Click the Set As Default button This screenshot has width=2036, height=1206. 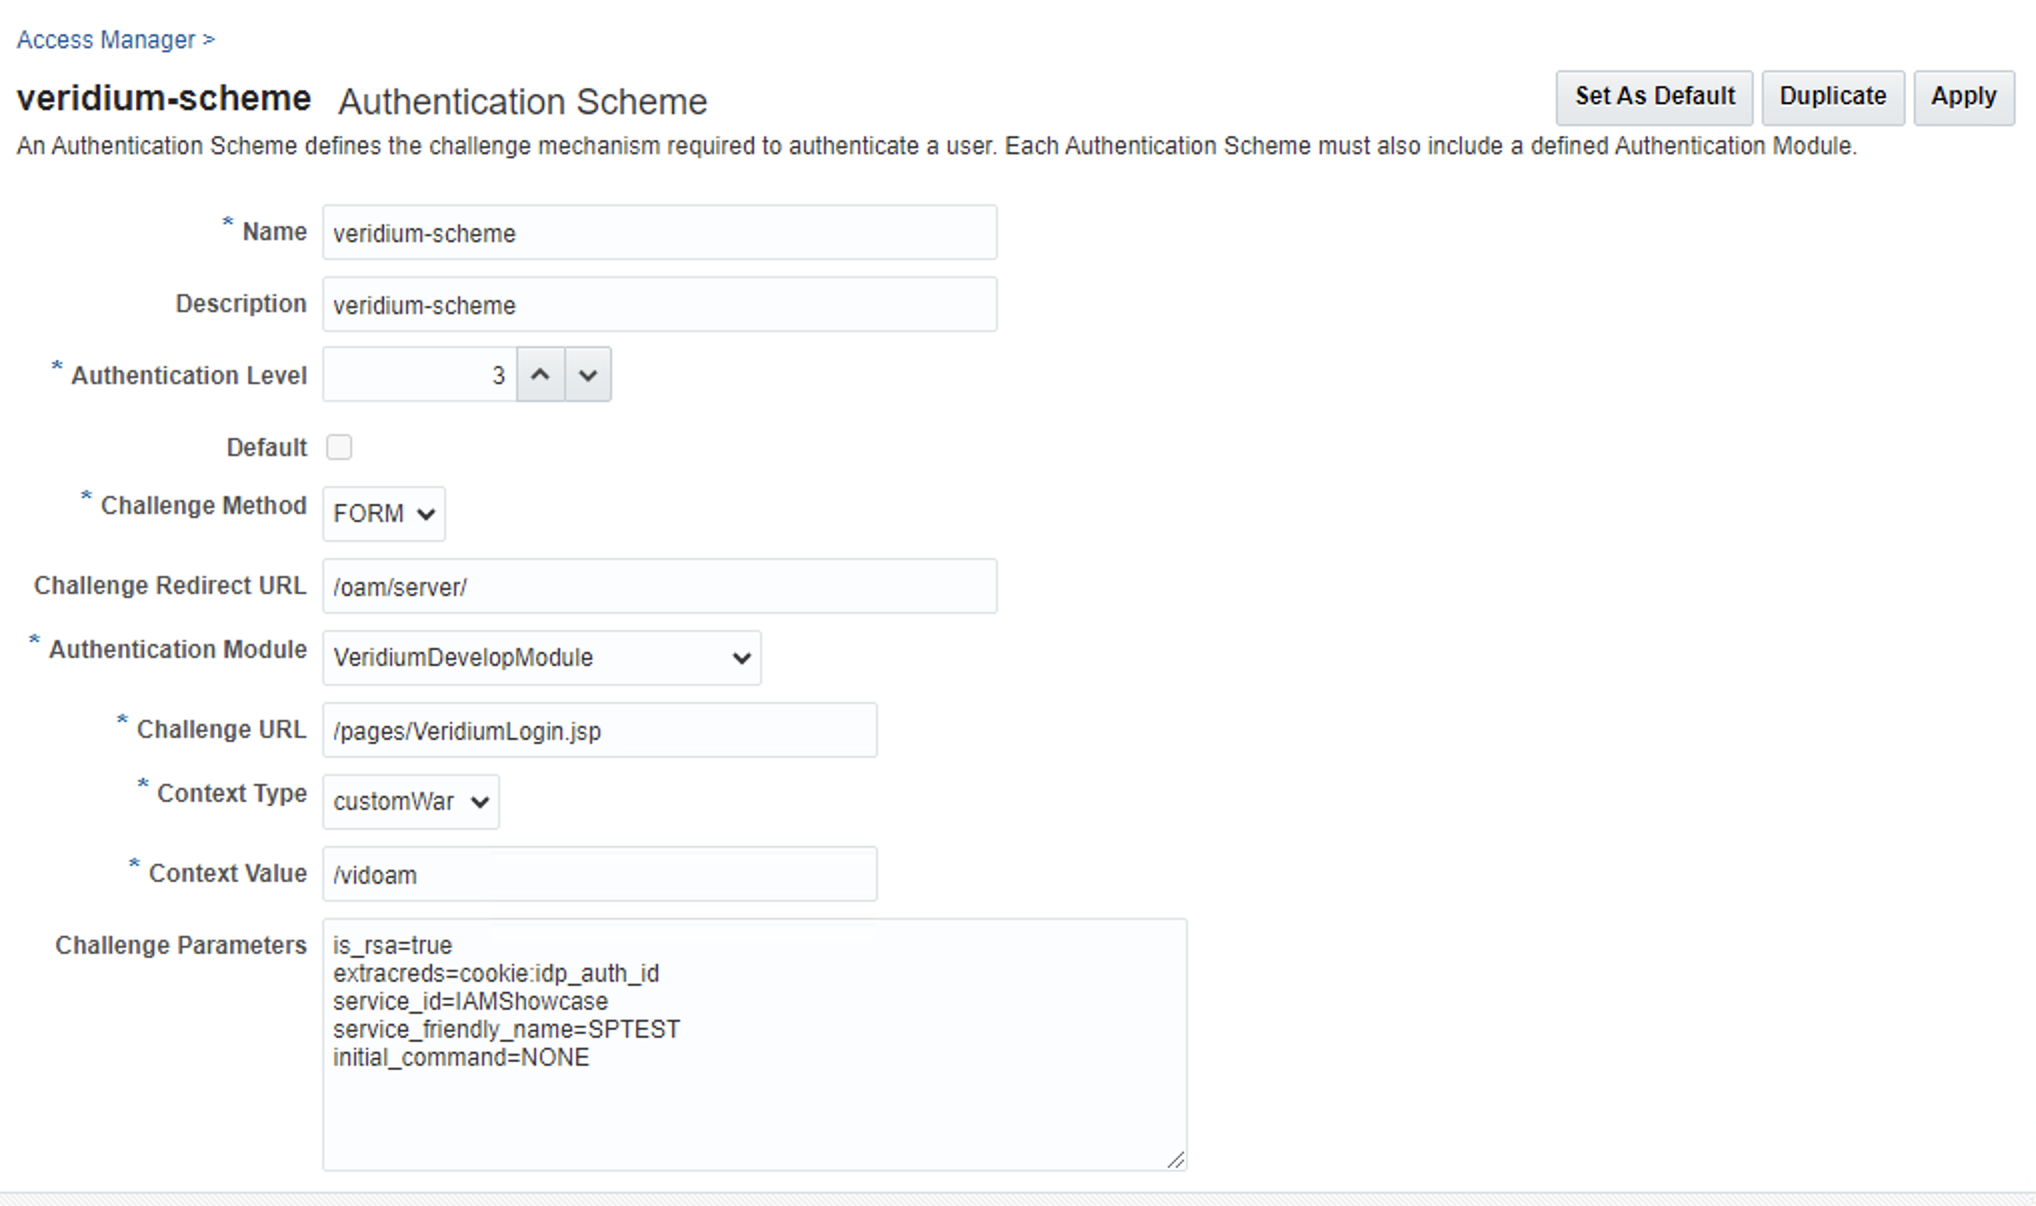[1654, 97]
